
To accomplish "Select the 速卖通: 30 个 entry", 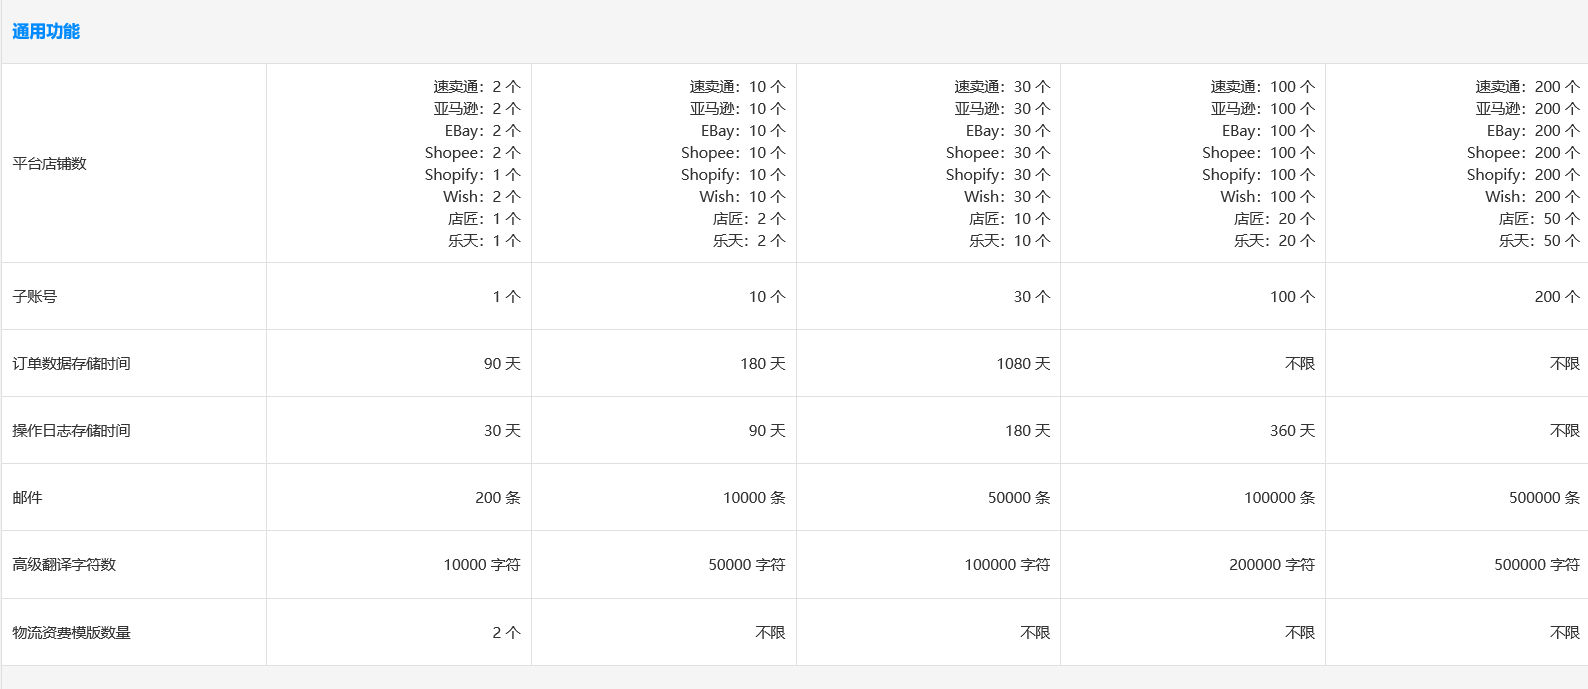I will coord(1002,87).
